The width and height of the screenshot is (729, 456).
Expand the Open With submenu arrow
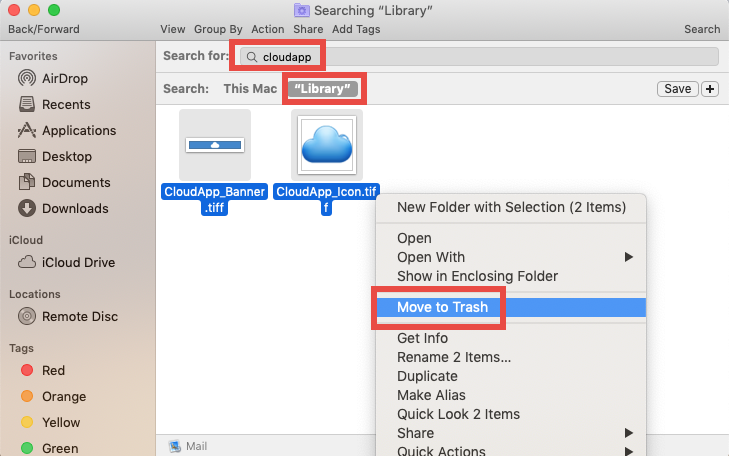coord(629,257)
